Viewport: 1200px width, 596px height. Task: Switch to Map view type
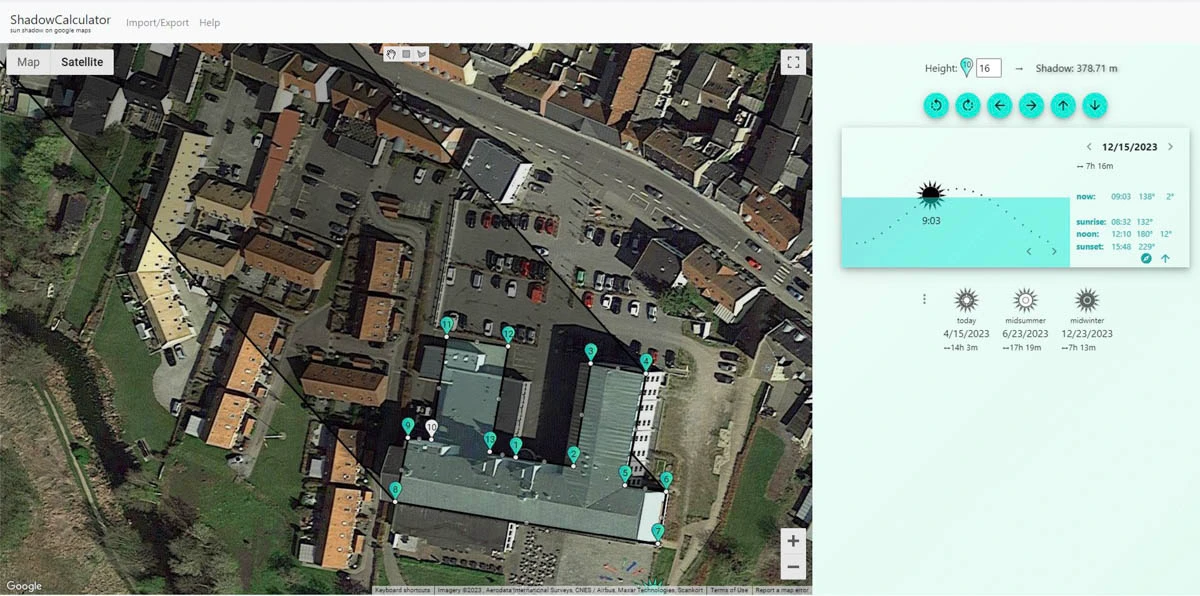click(x=29, y=62)
